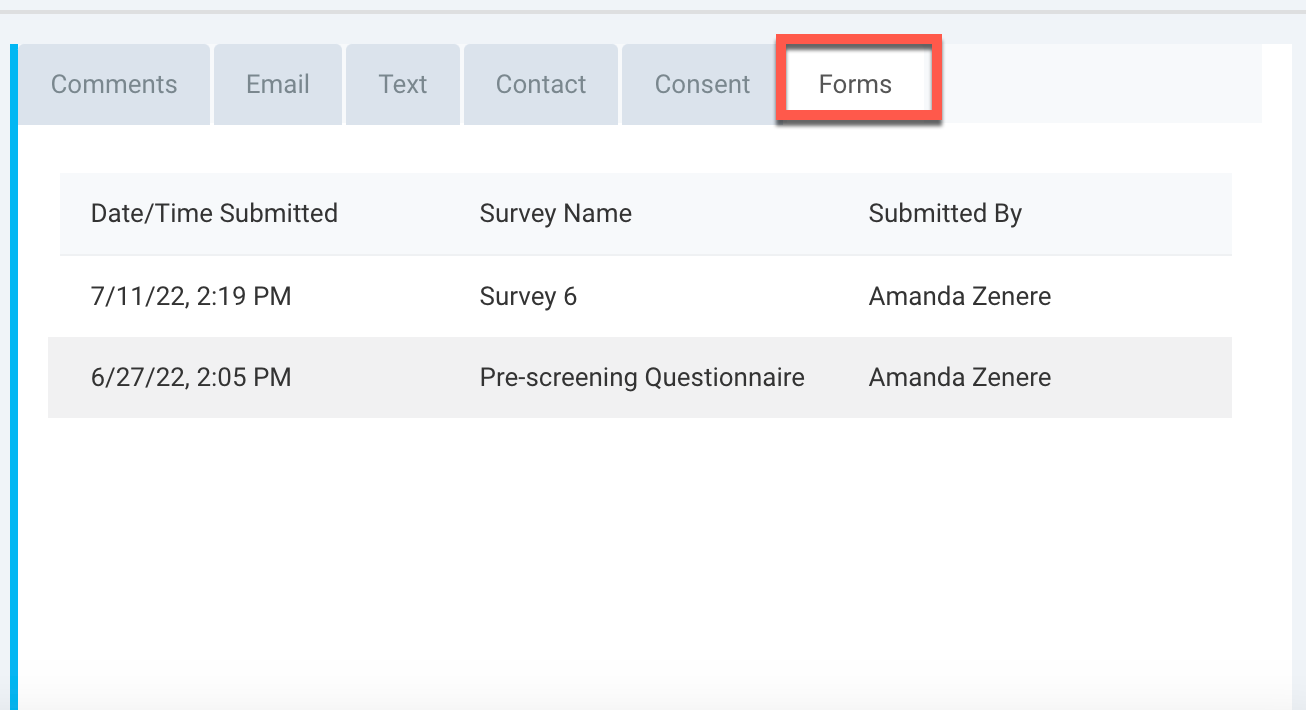The height and width of the screenshot is (710, 1306).
Task: Click the highlighted Forms tab
Action: point(856,85)
